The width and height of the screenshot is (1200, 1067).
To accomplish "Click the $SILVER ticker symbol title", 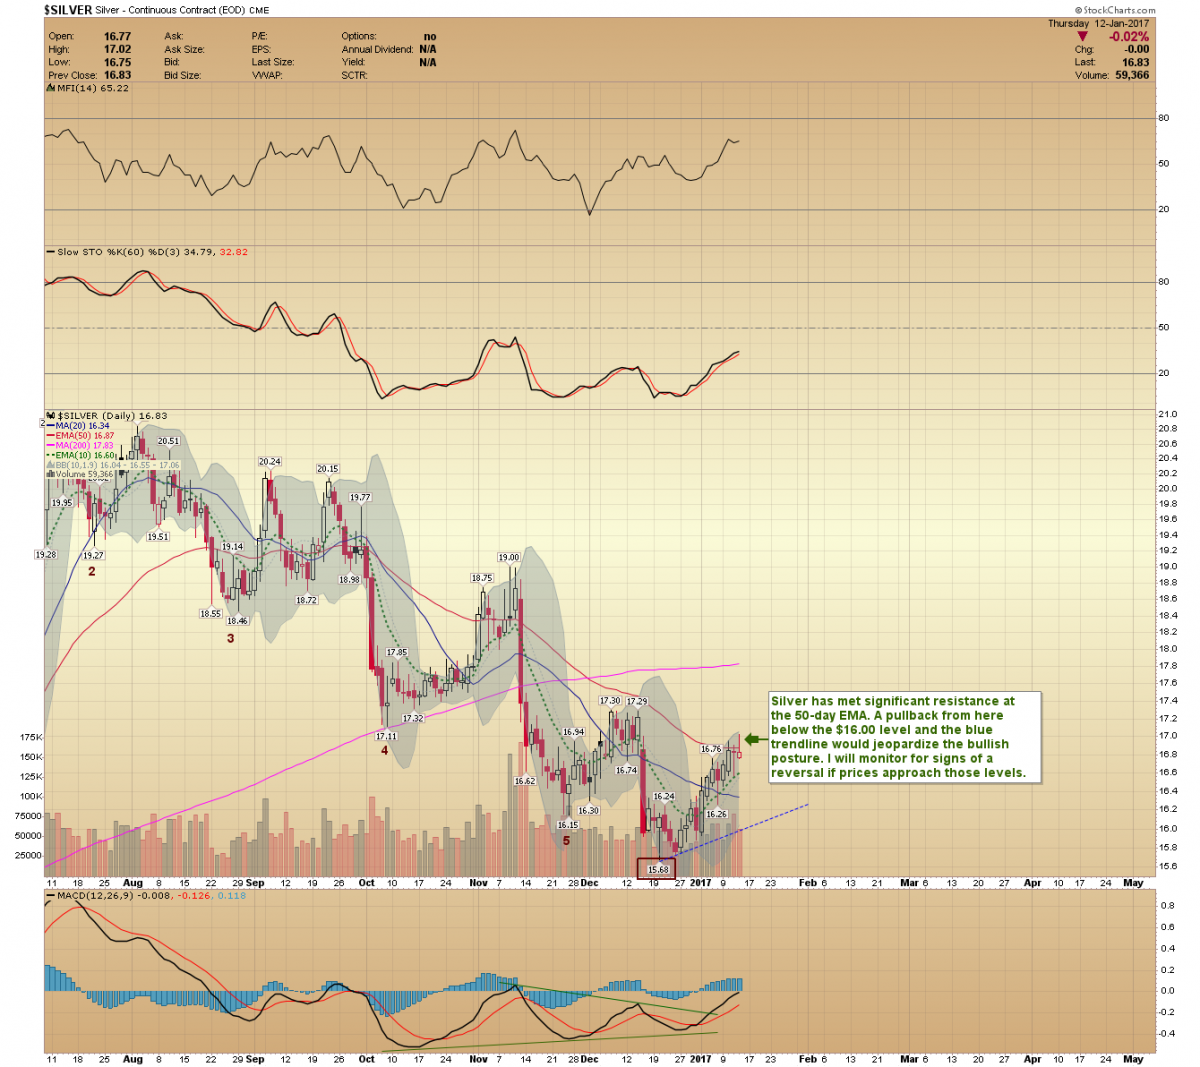I will tap(67, 9).
